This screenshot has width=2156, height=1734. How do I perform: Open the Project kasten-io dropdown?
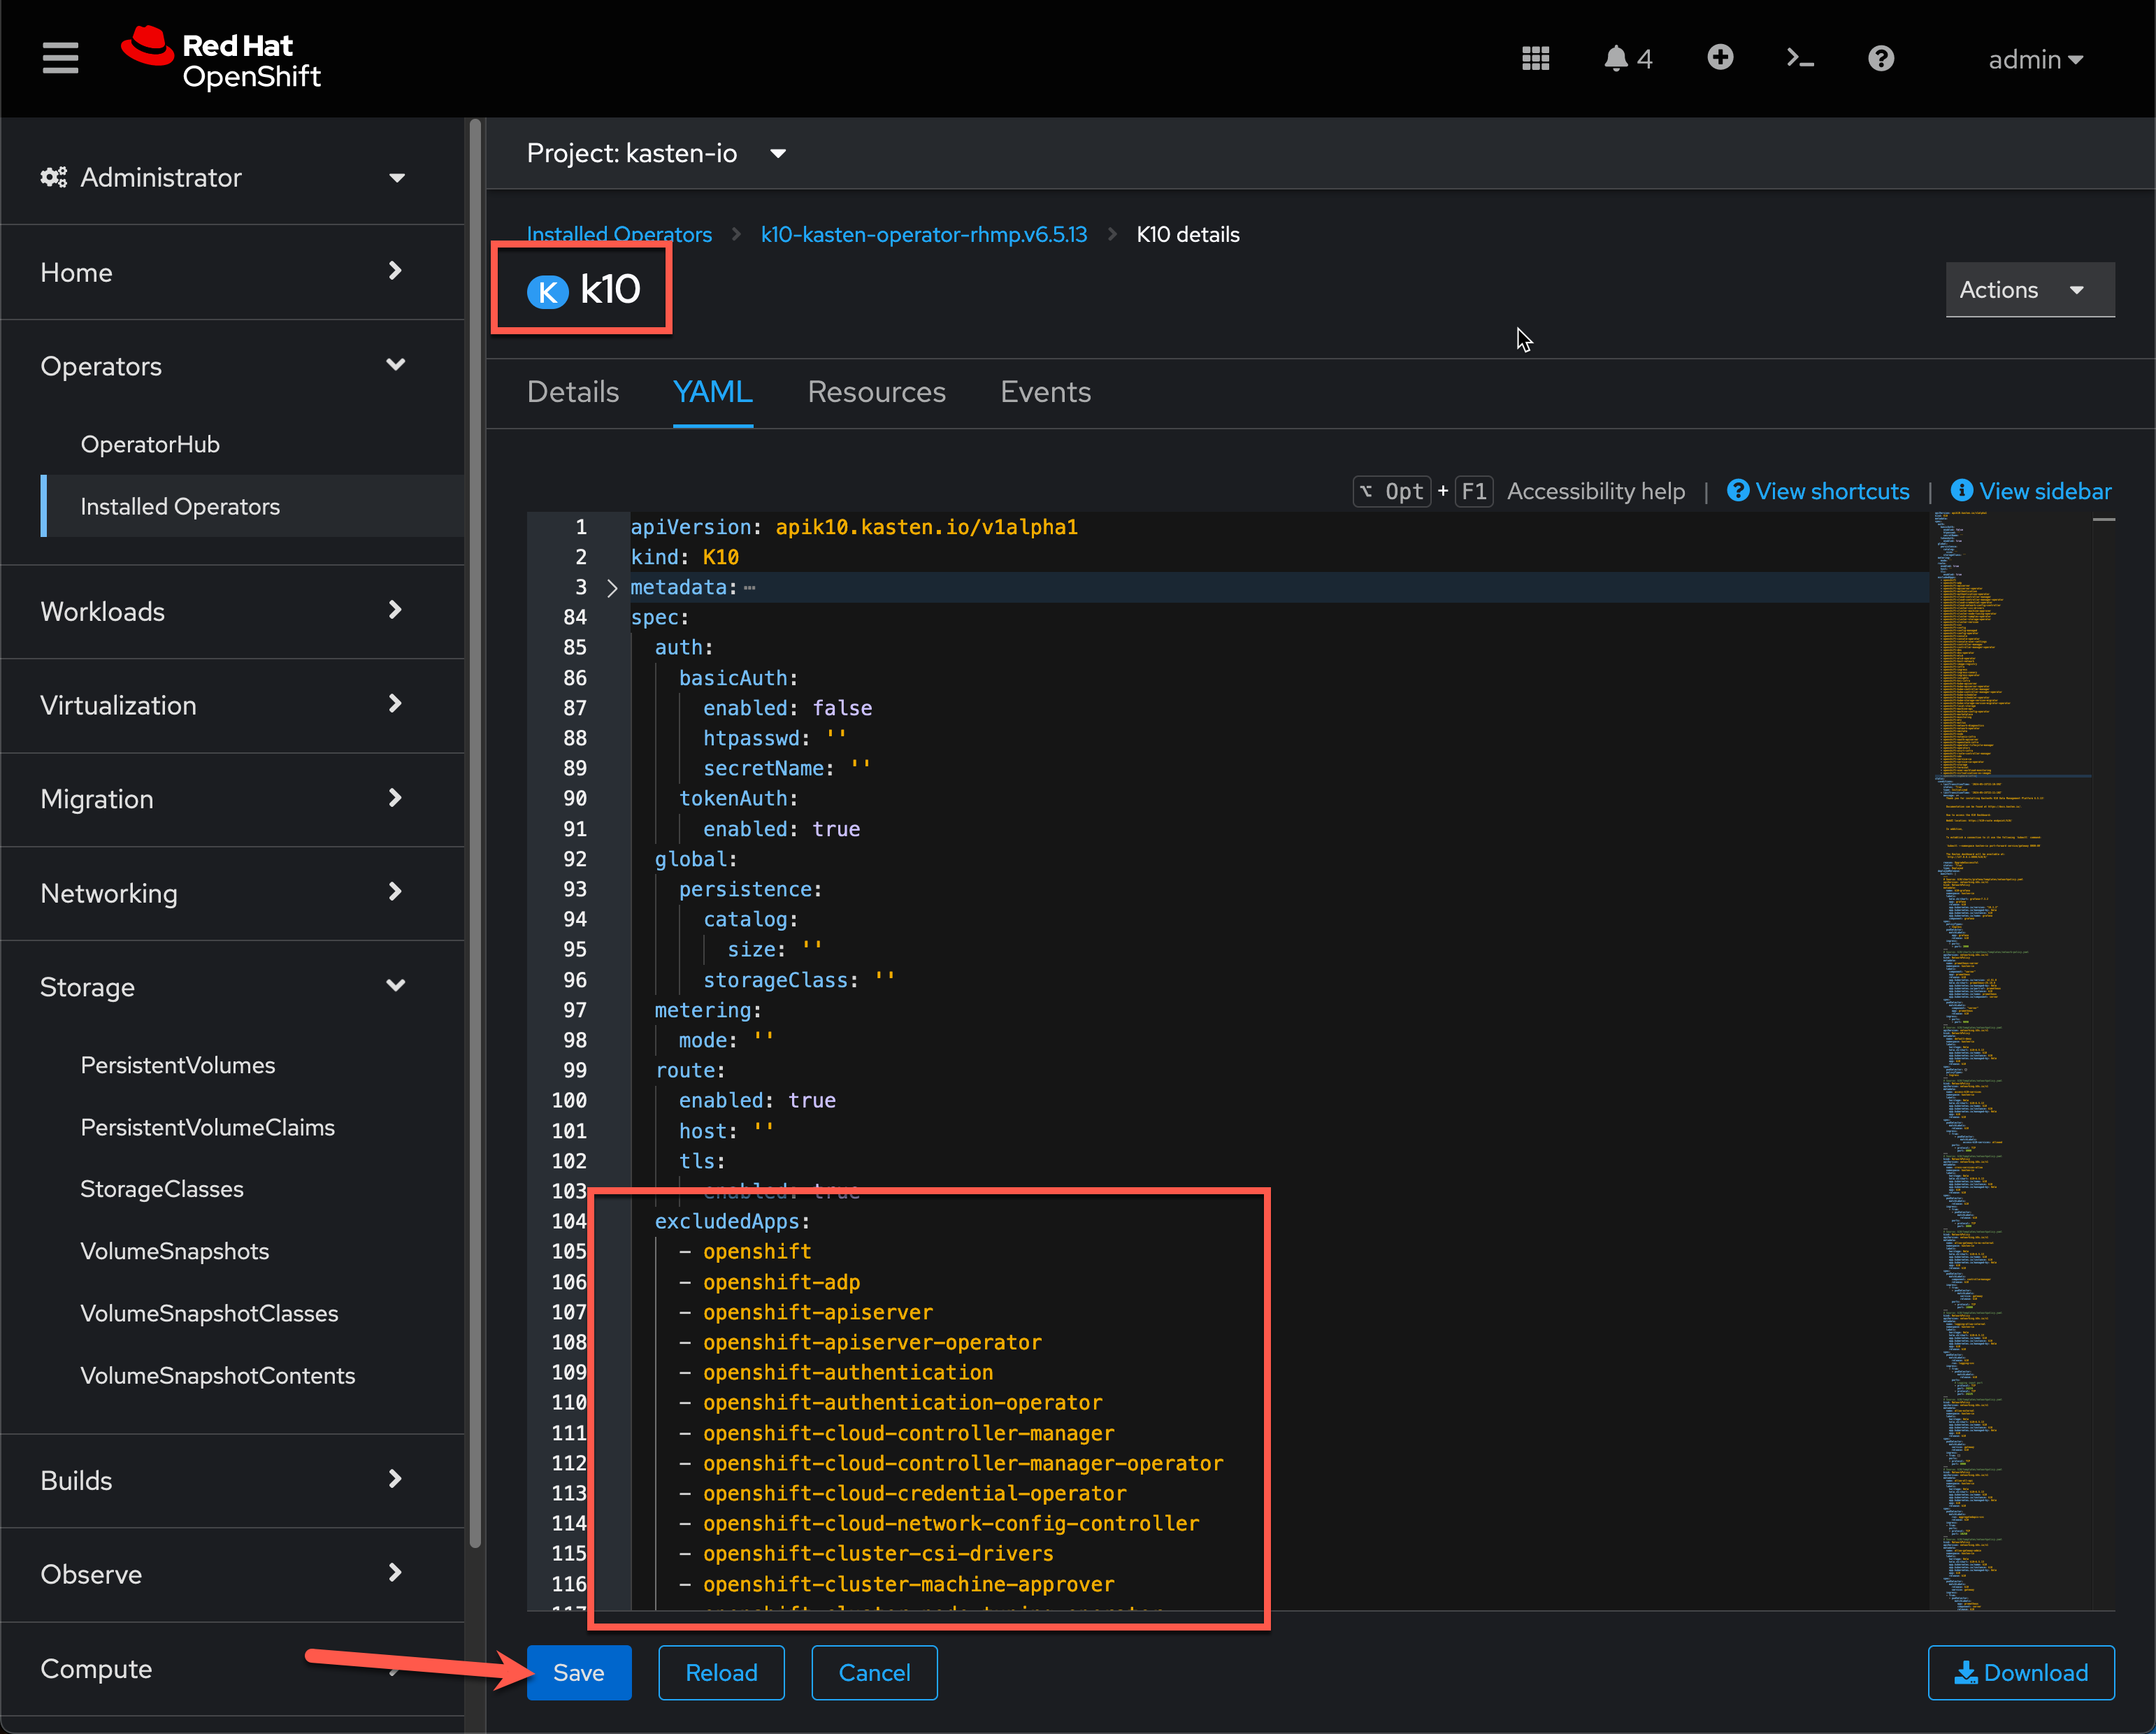tap(656, 153)
